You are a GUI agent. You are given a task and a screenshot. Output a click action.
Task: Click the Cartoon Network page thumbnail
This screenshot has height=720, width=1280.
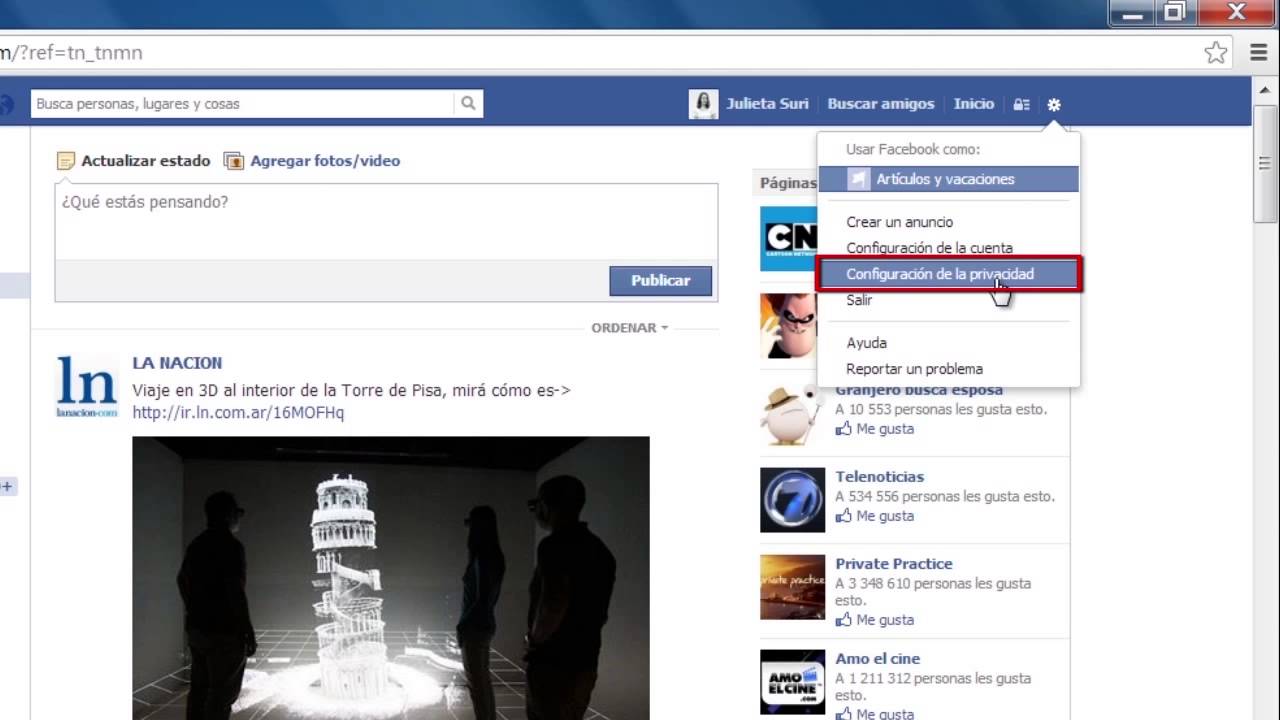[x=789, y=238]
